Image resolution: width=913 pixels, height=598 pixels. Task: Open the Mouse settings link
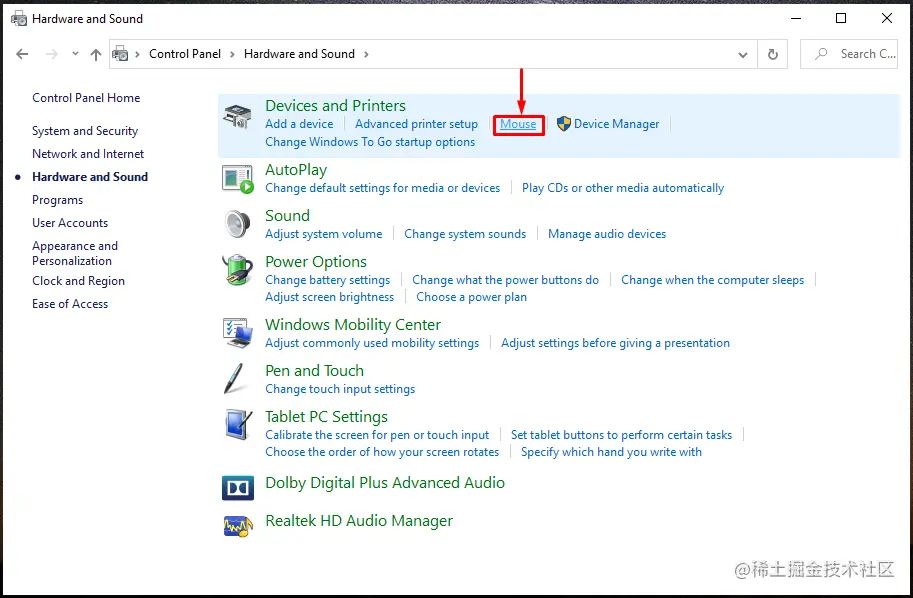pos(518,124)
